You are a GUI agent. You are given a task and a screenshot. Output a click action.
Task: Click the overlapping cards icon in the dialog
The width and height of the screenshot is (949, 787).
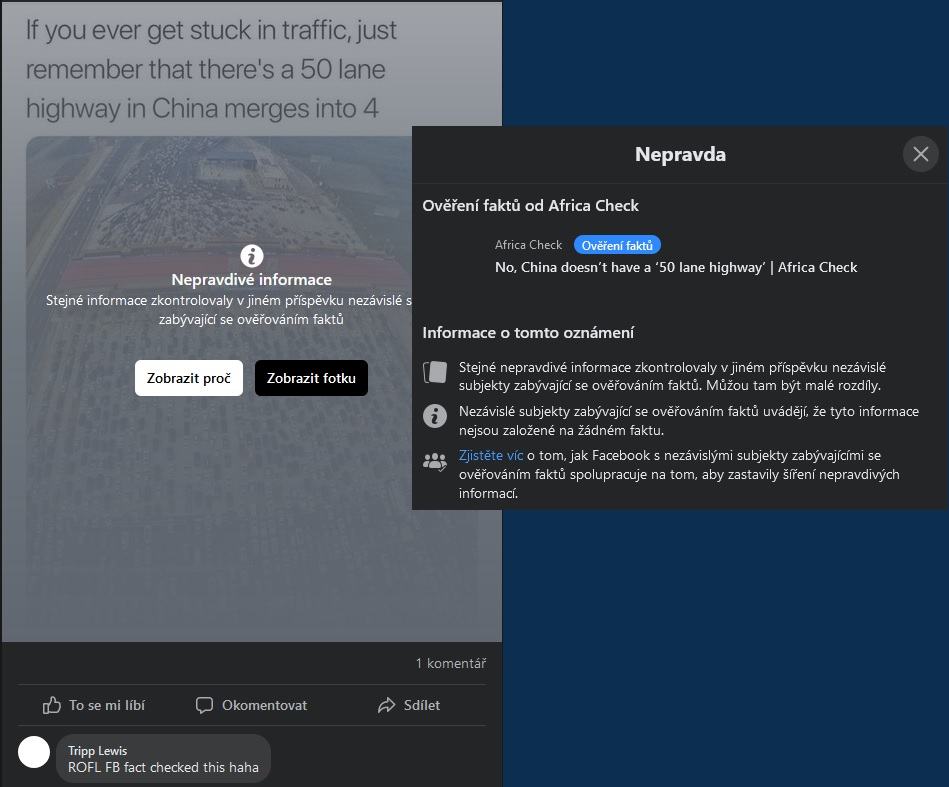(x=435, y=372)
